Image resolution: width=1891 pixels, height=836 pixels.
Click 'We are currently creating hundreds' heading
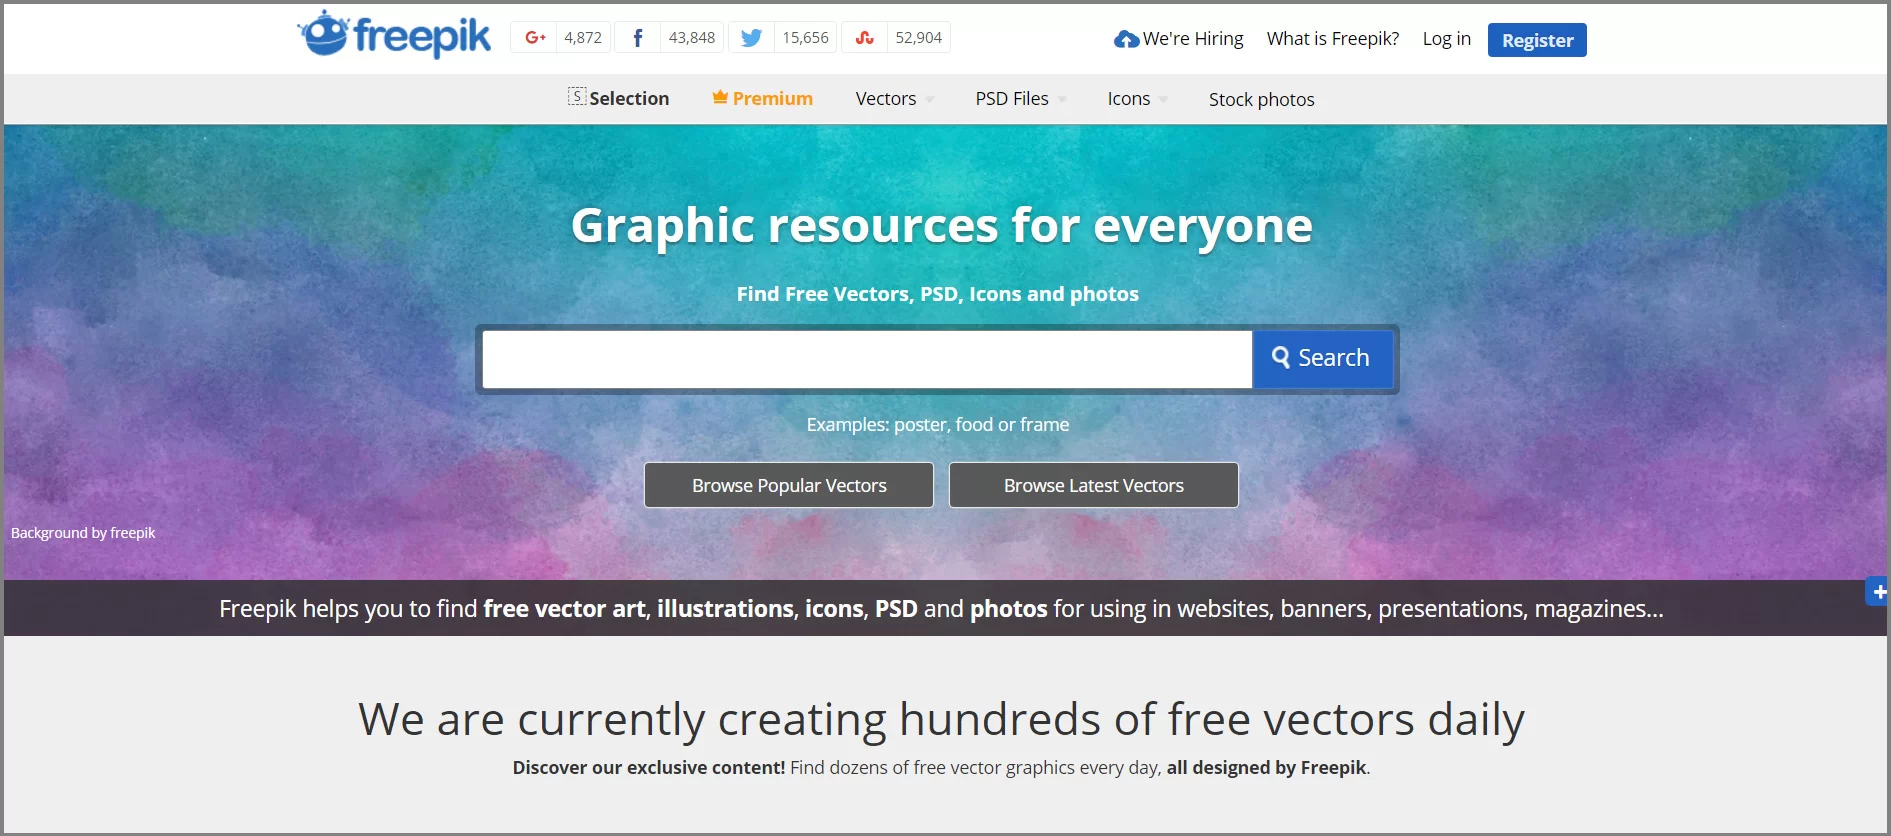(x=941, y=720)
